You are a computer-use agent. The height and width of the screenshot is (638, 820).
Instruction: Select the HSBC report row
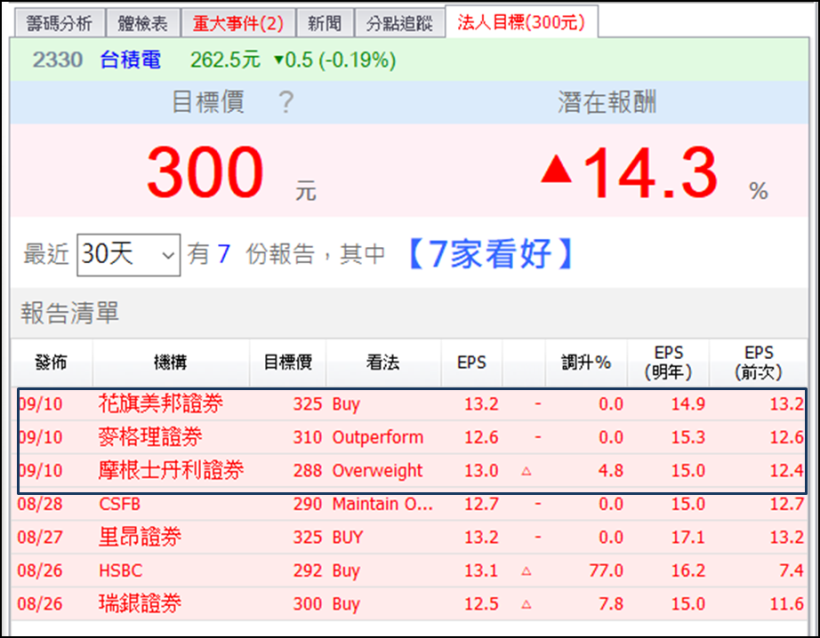(x=409, y=571)
